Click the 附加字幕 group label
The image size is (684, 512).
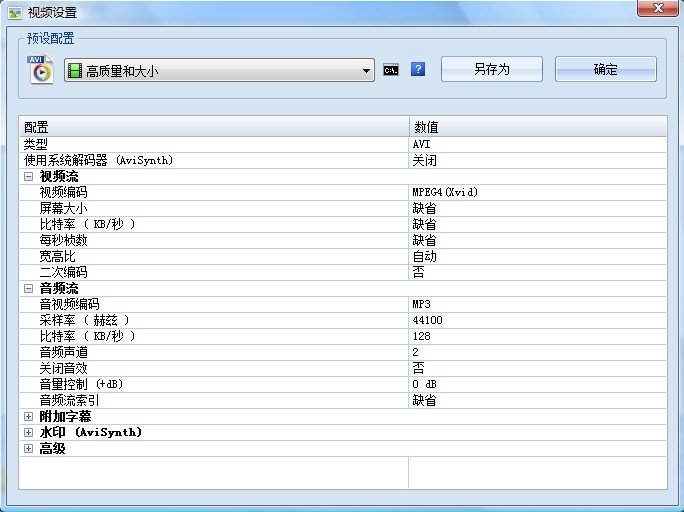[65, 416]
